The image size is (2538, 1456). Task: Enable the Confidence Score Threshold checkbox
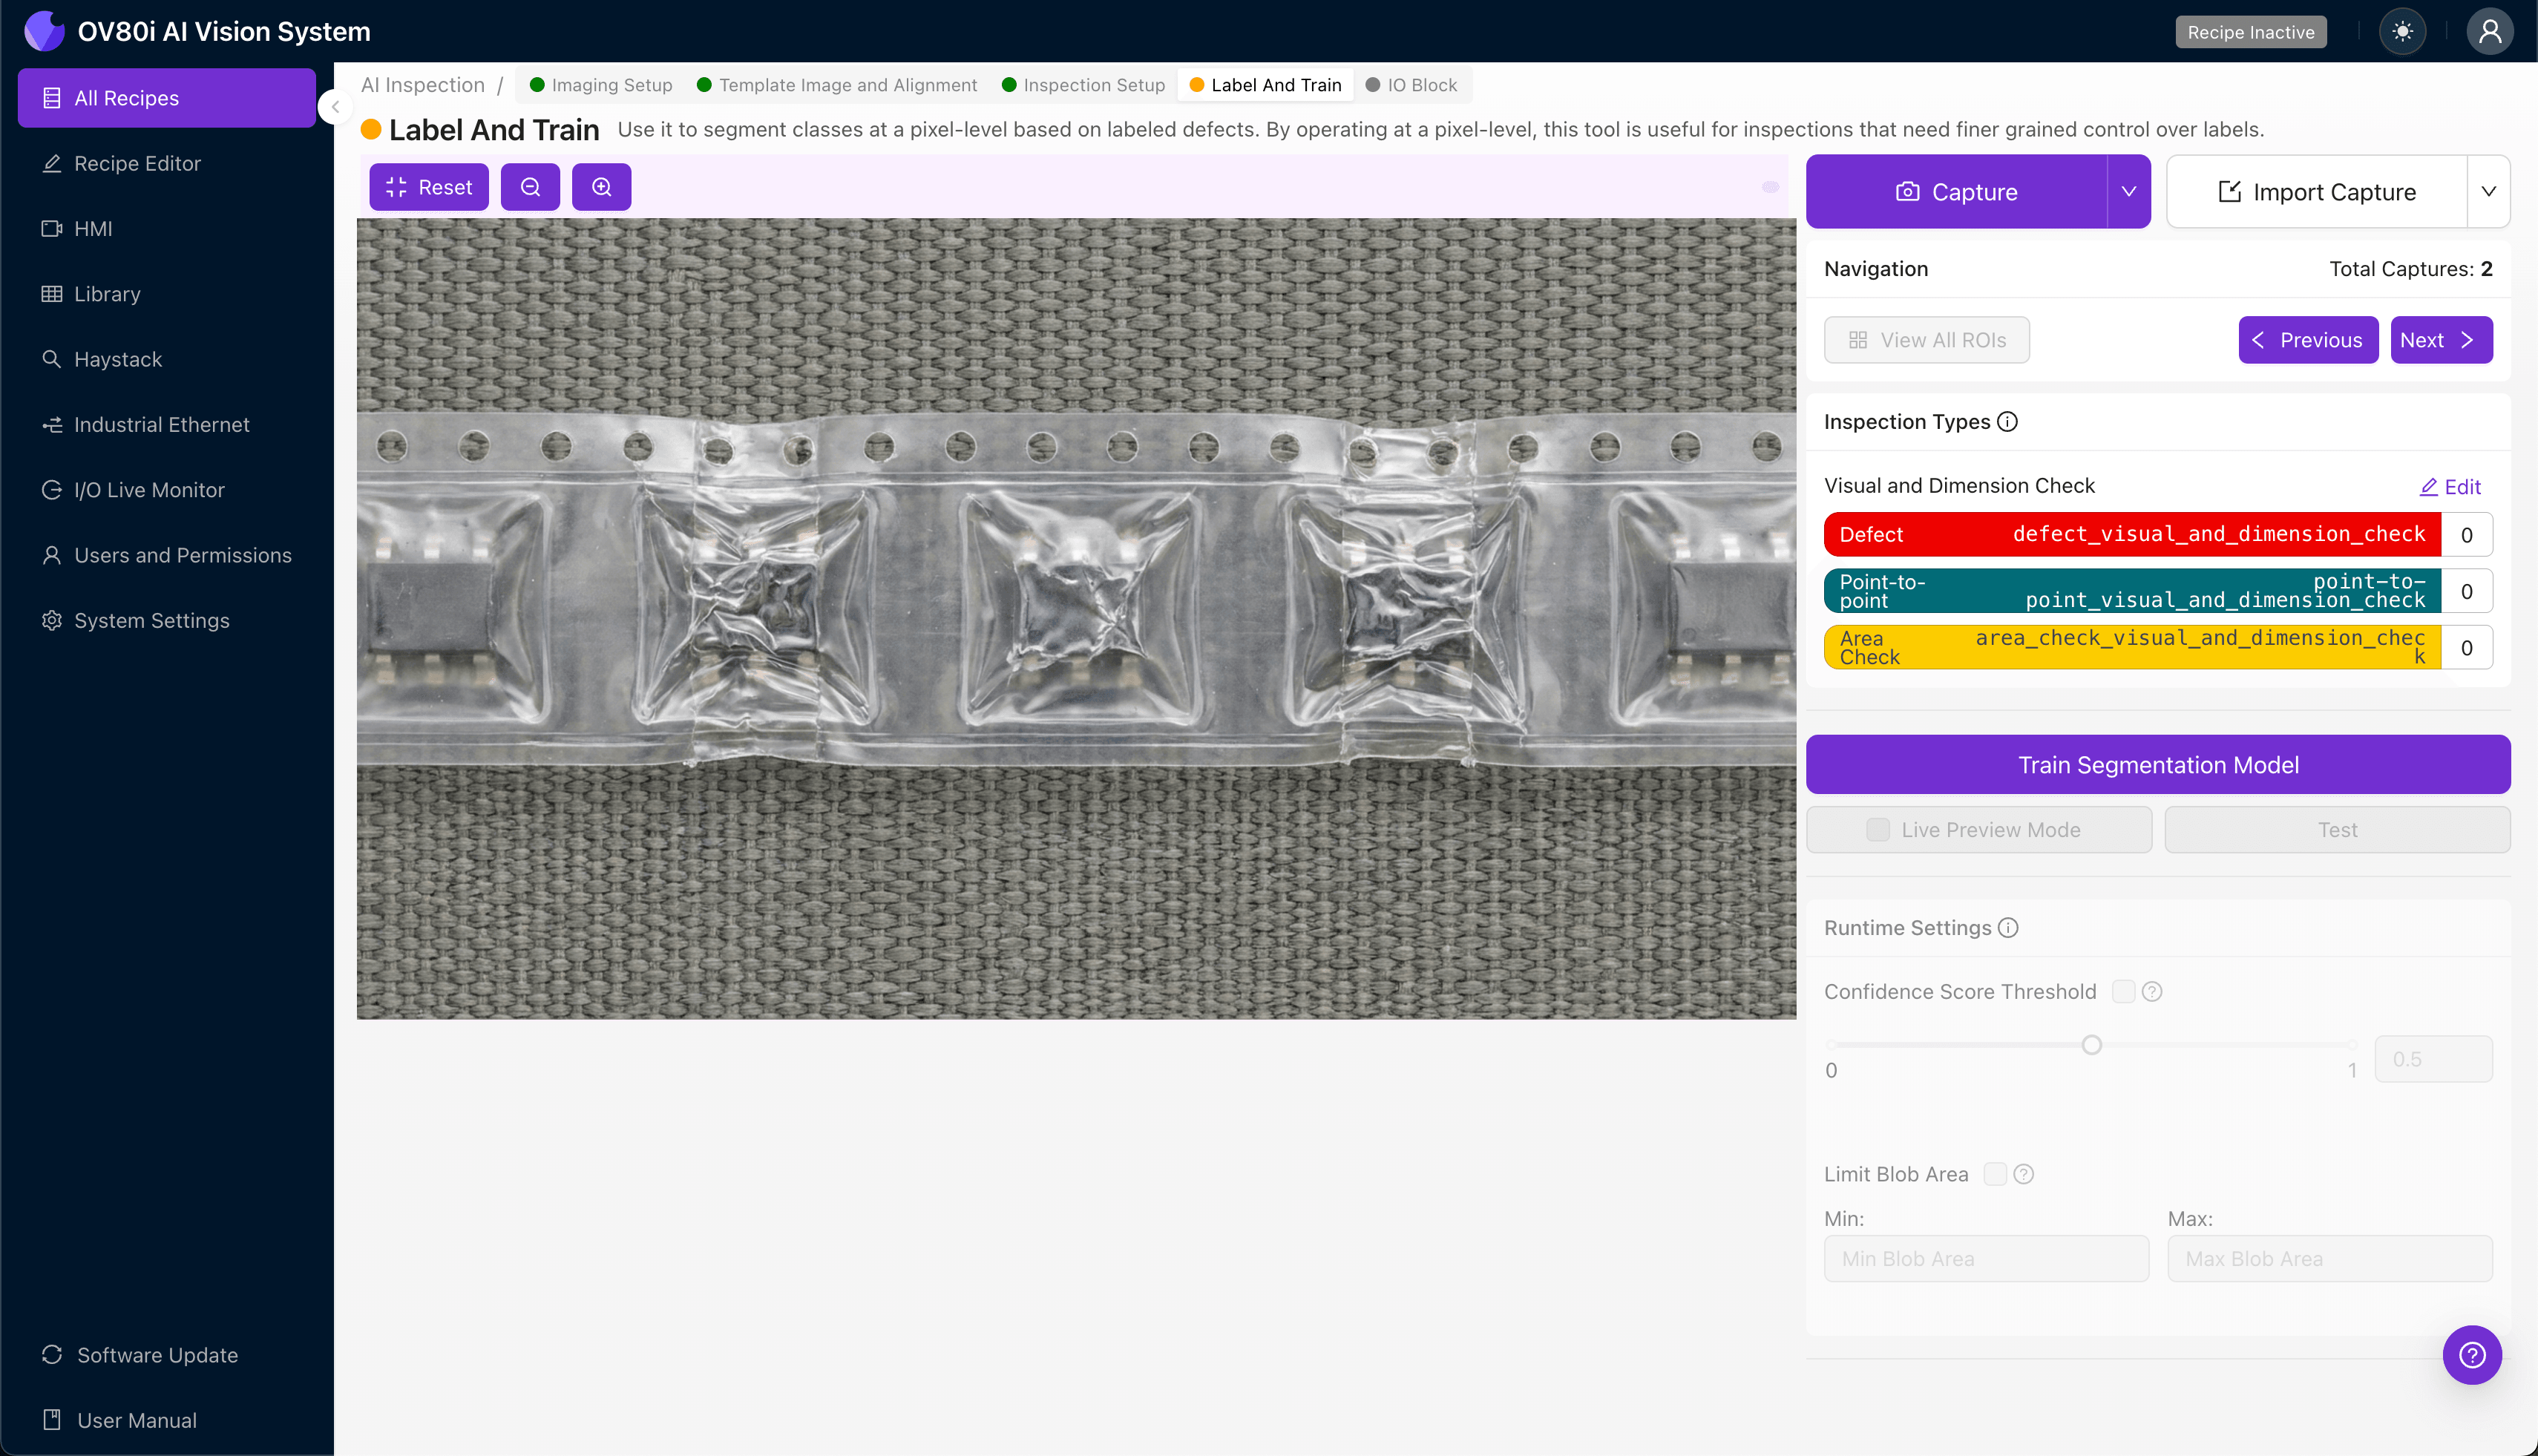pyautogui.click(x=2123, y=992)
